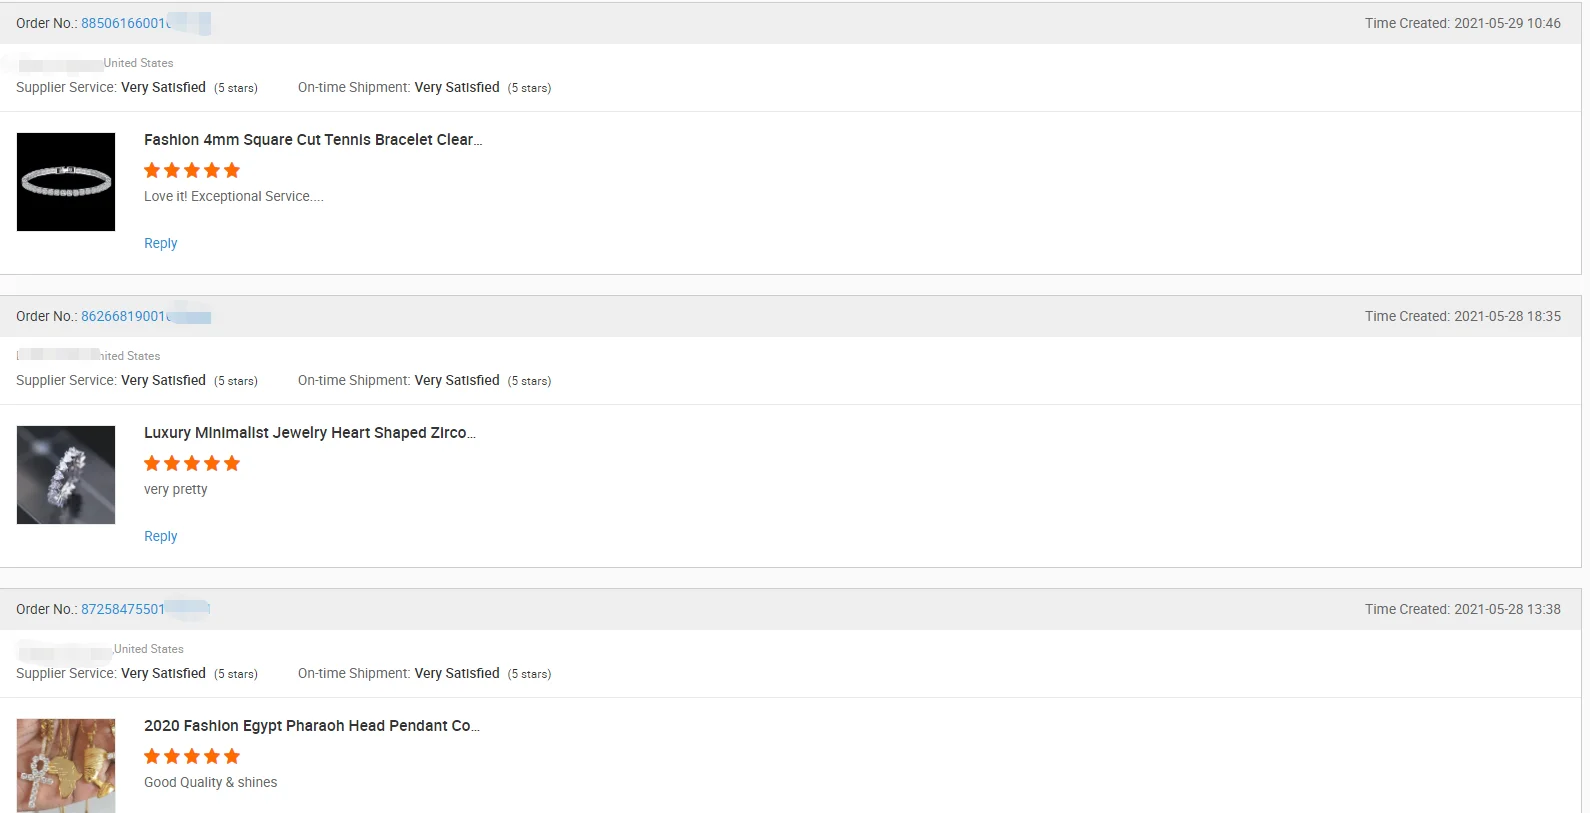Click the fifth star of the tennis bracelet rating

232,170
